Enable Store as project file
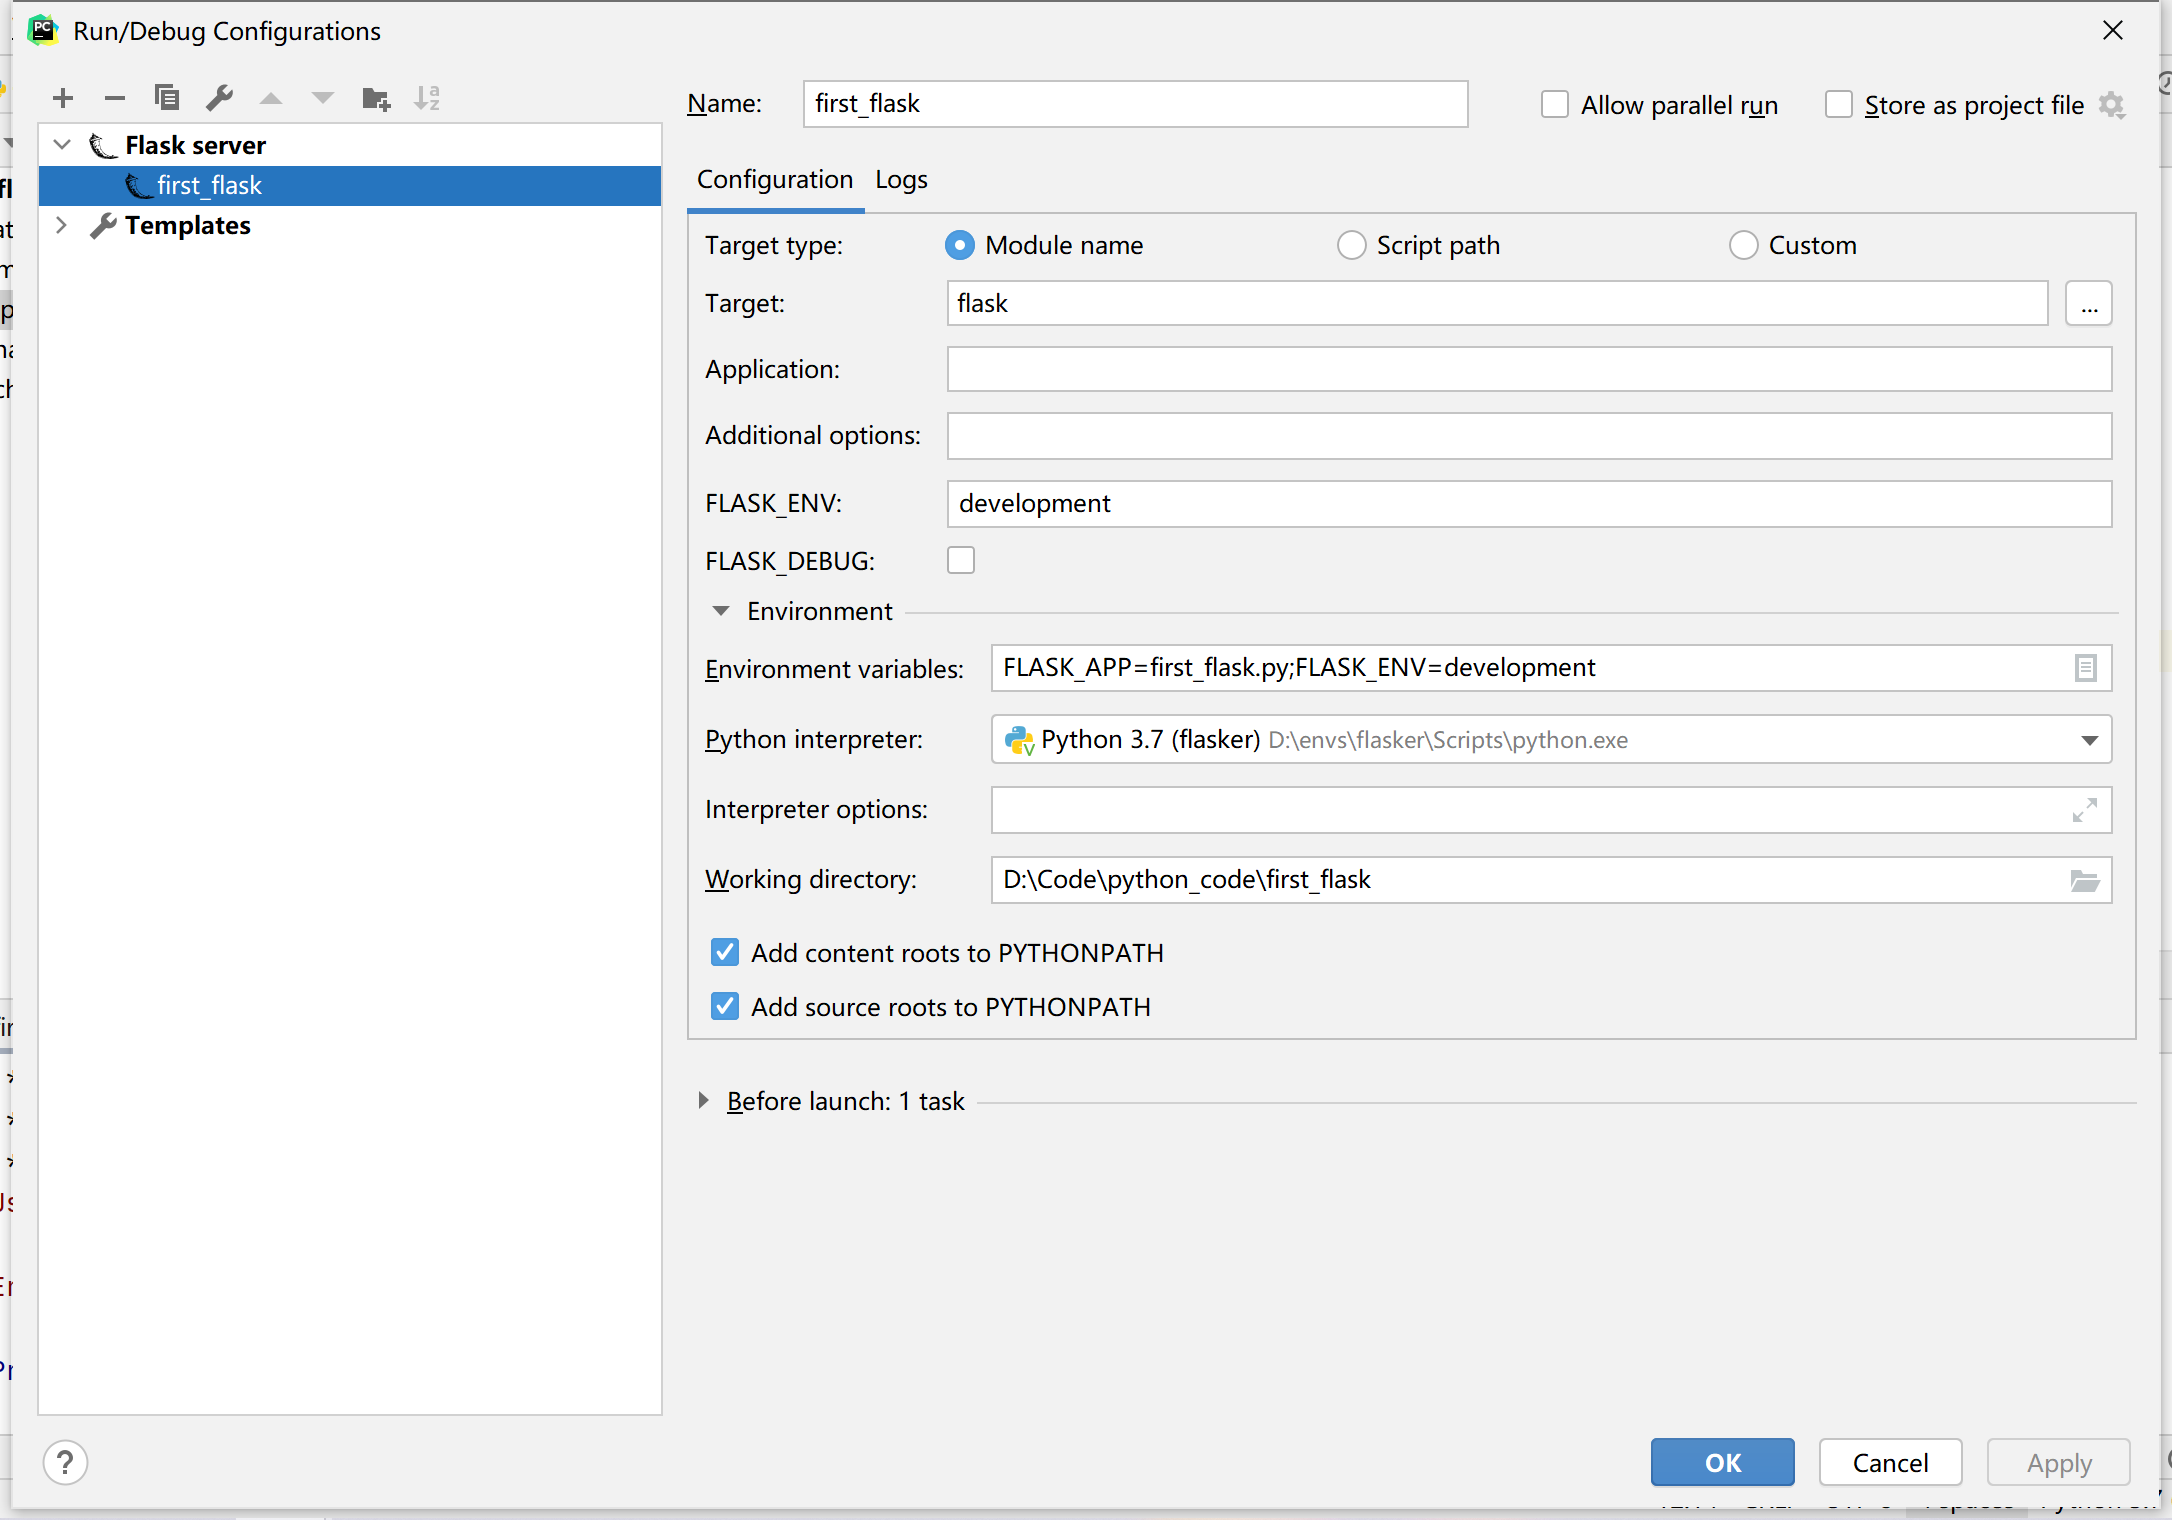This screenshot has width=2172, height=1520. click(x=1839, y=104)
